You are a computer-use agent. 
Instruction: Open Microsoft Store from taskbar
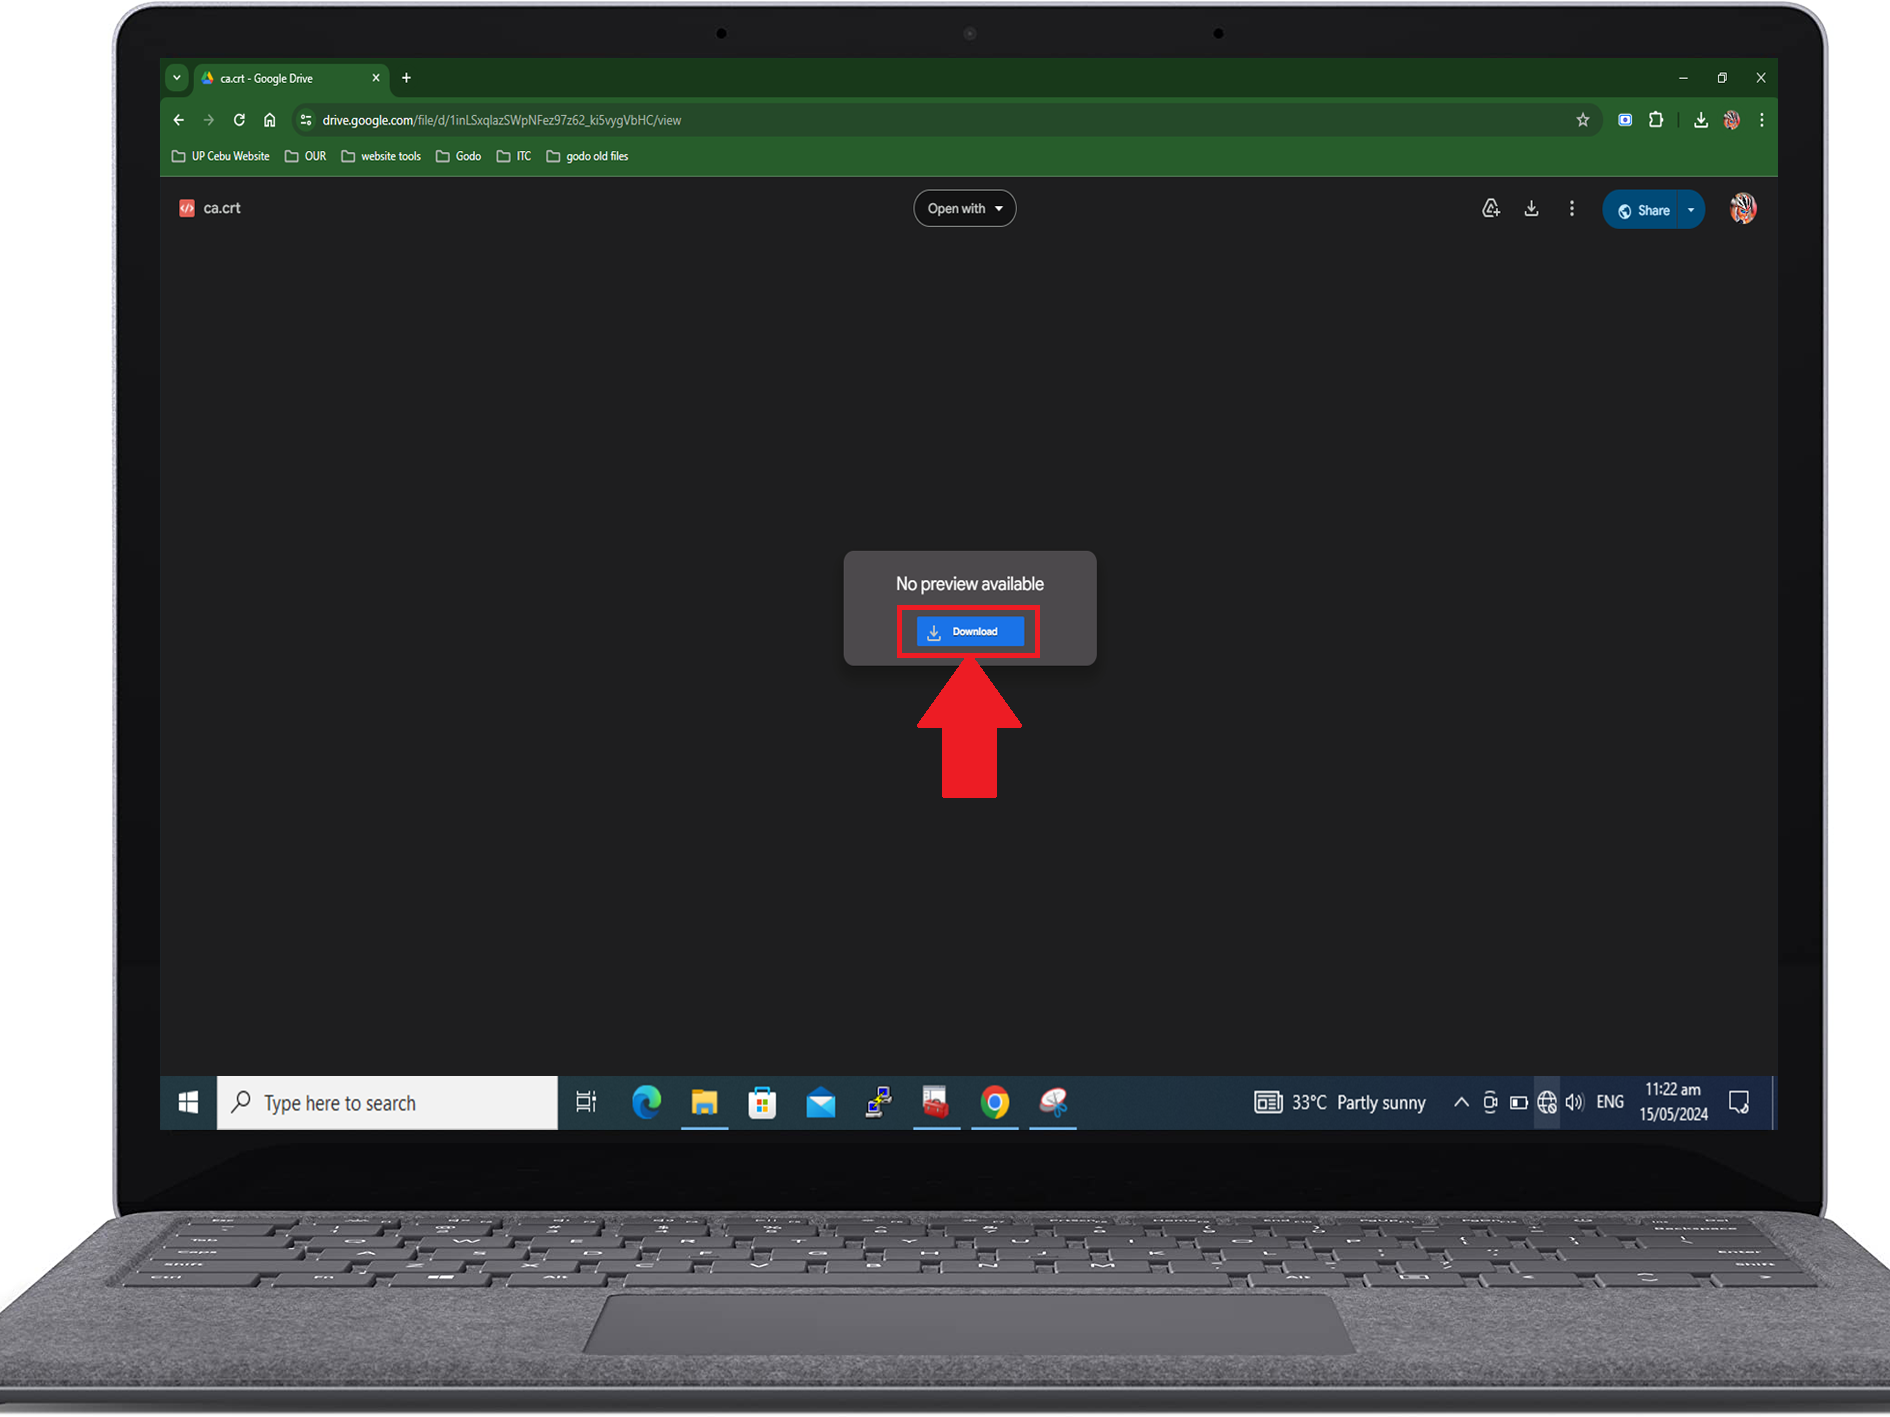click(x=762, y=1102)
